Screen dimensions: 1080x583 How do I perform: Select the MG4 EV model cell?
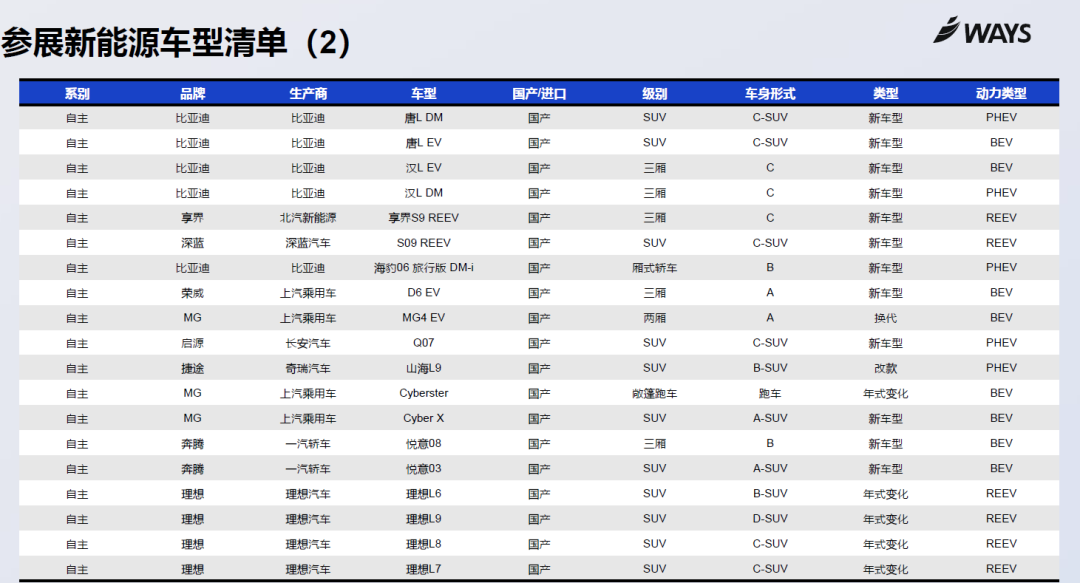coord(424,318)
